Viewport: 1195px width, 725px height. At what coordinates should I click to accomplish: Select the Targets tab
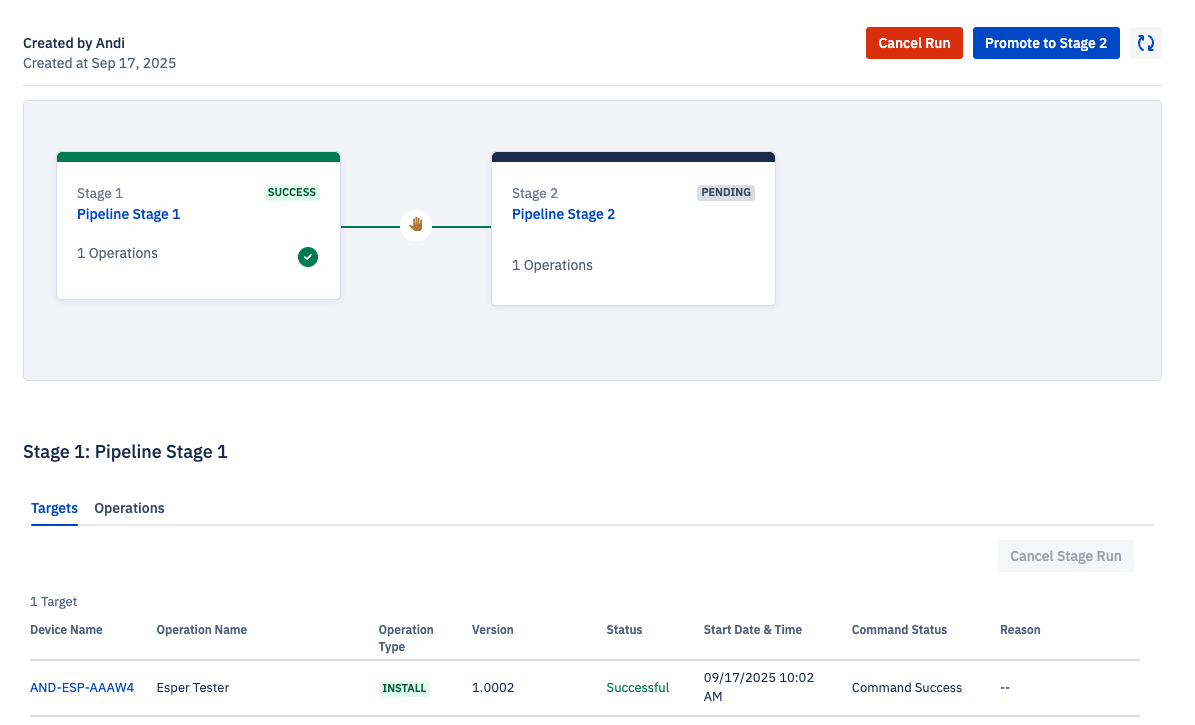pos(54,508)
